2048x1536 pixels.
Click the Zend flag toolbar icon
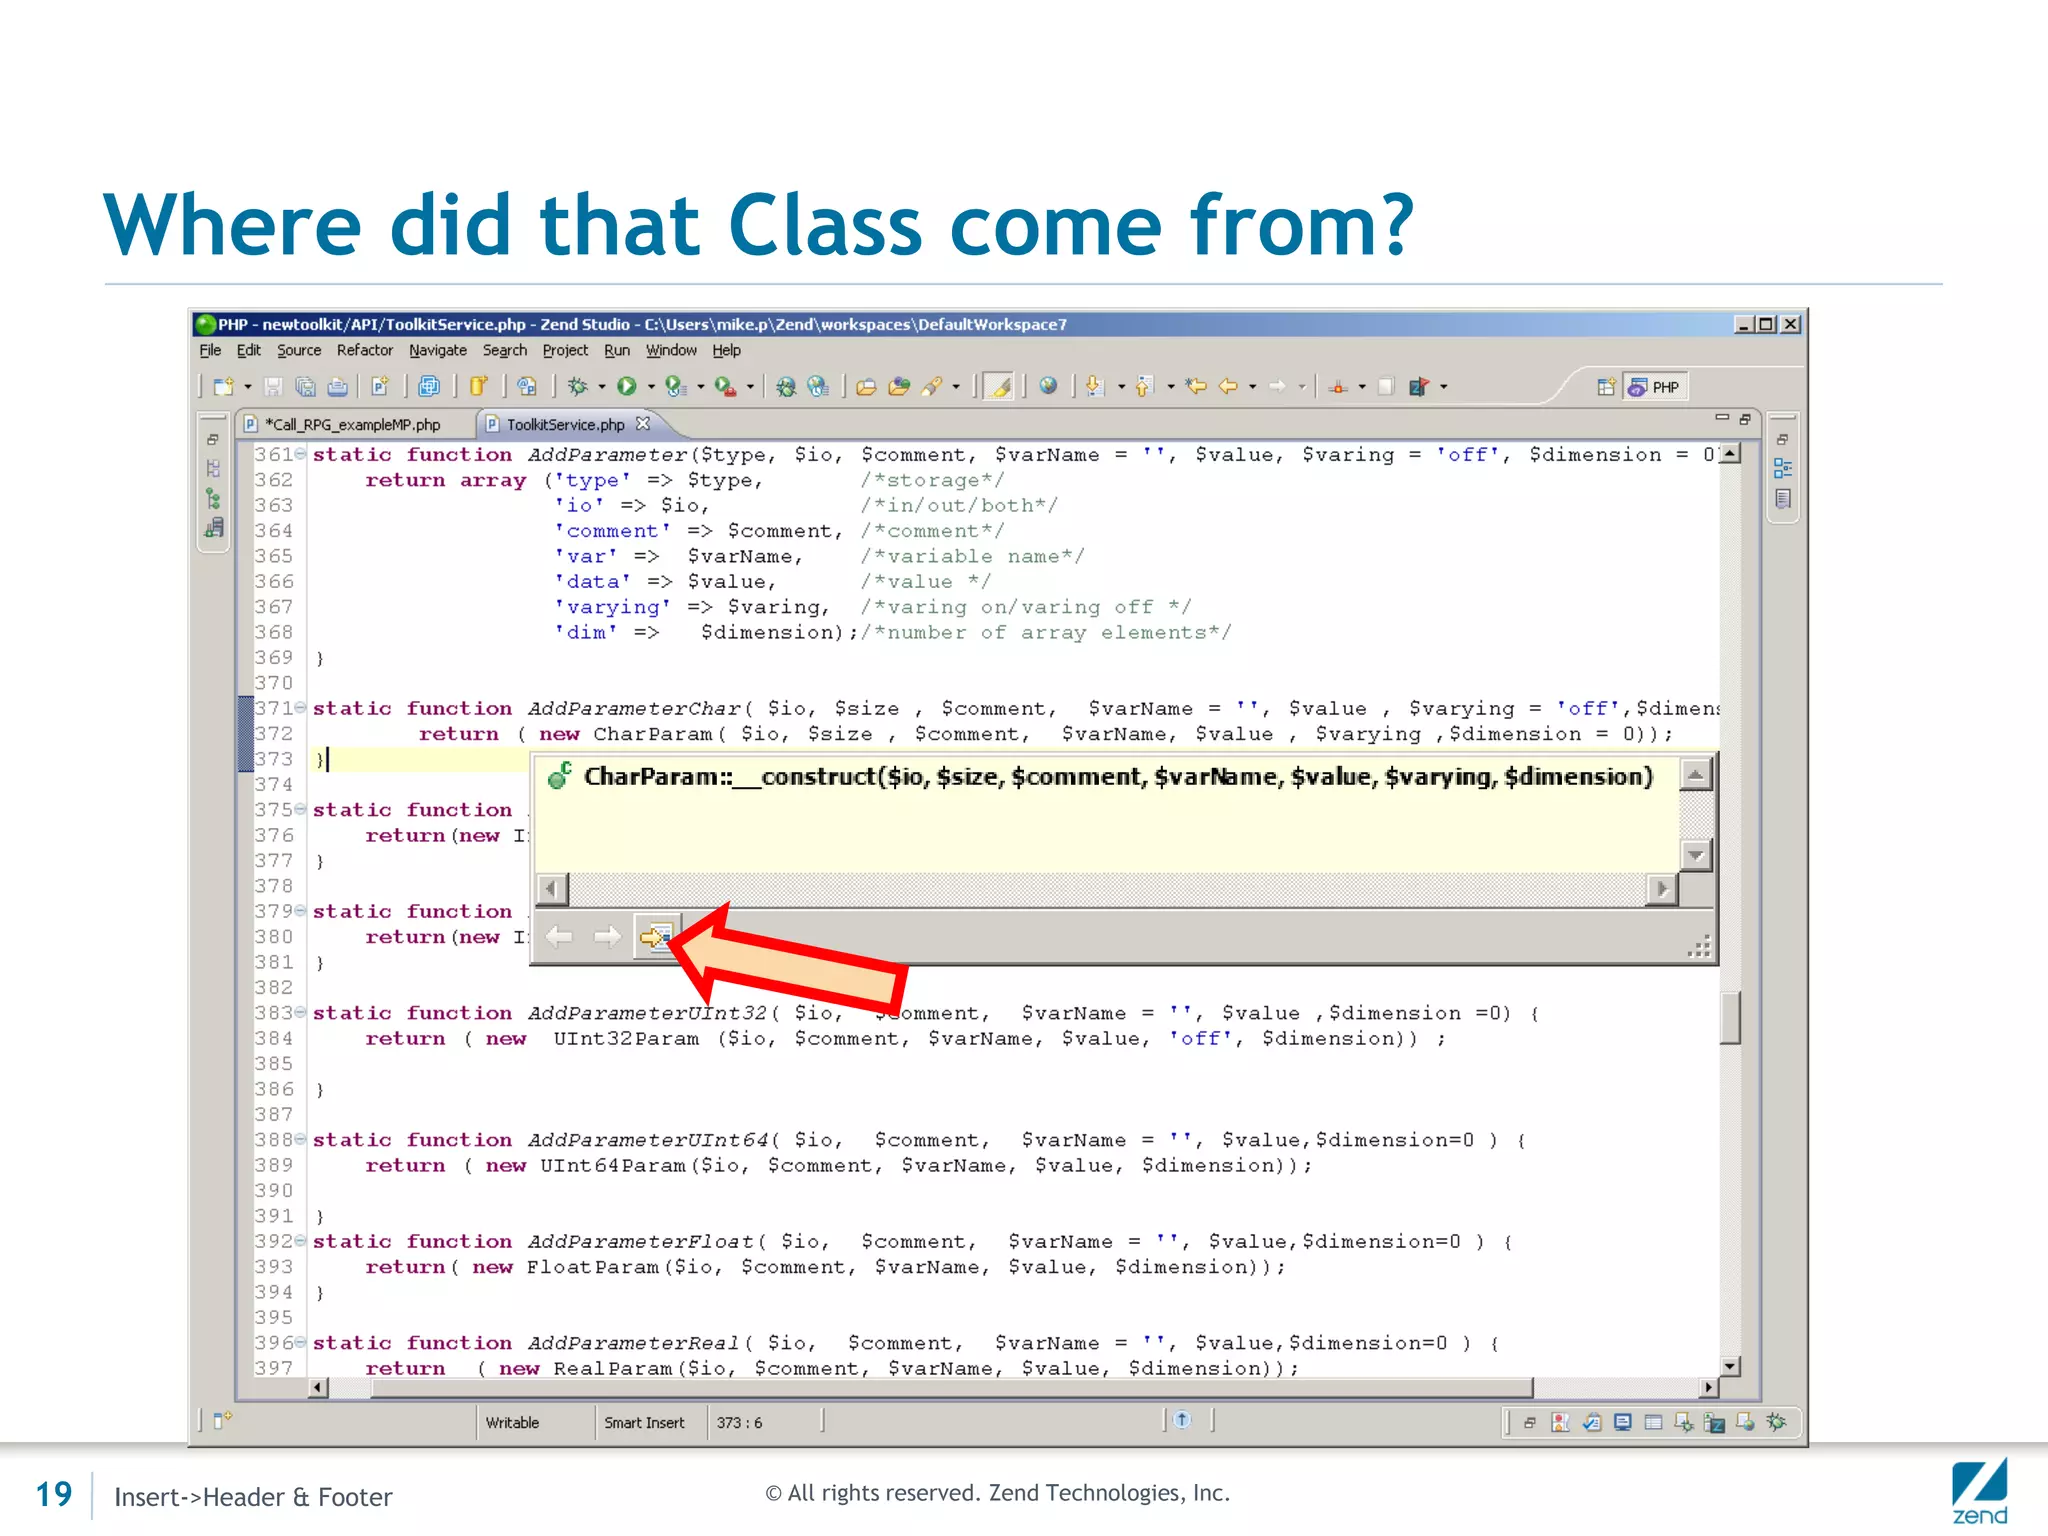[1419, 387]
